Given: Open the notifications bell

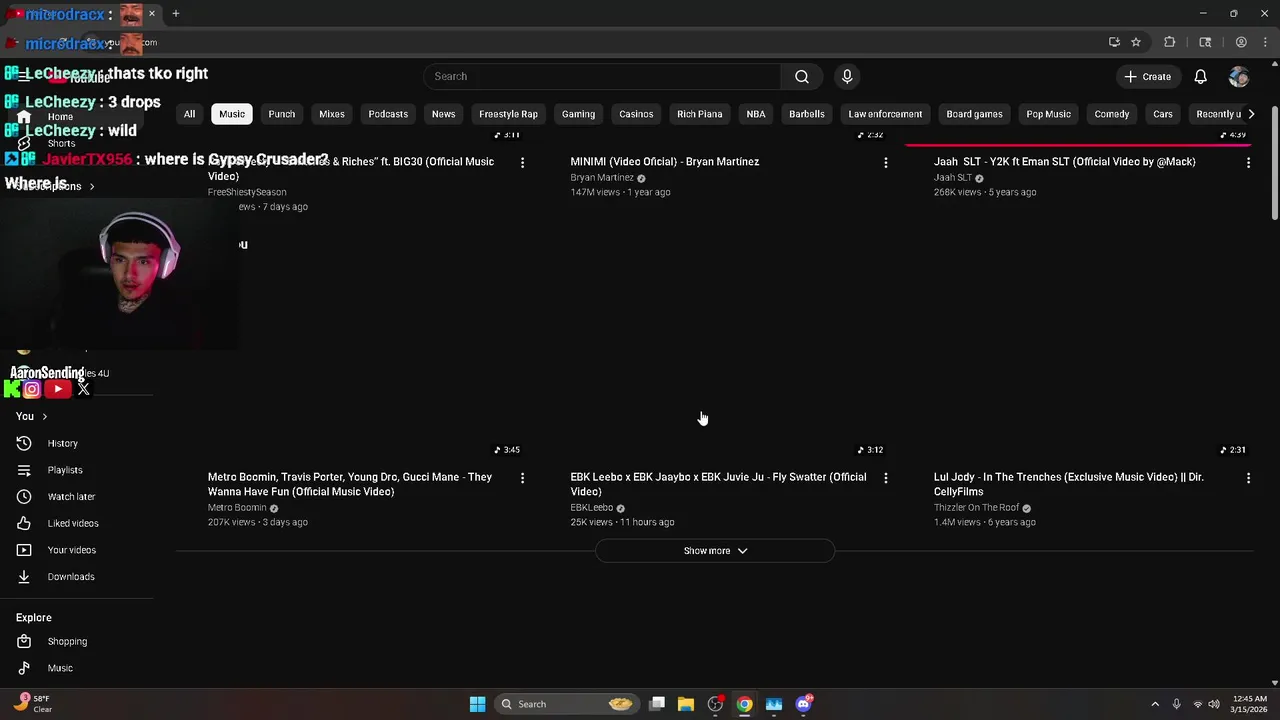Looking at the screenshot, I should click(1201, 77).
